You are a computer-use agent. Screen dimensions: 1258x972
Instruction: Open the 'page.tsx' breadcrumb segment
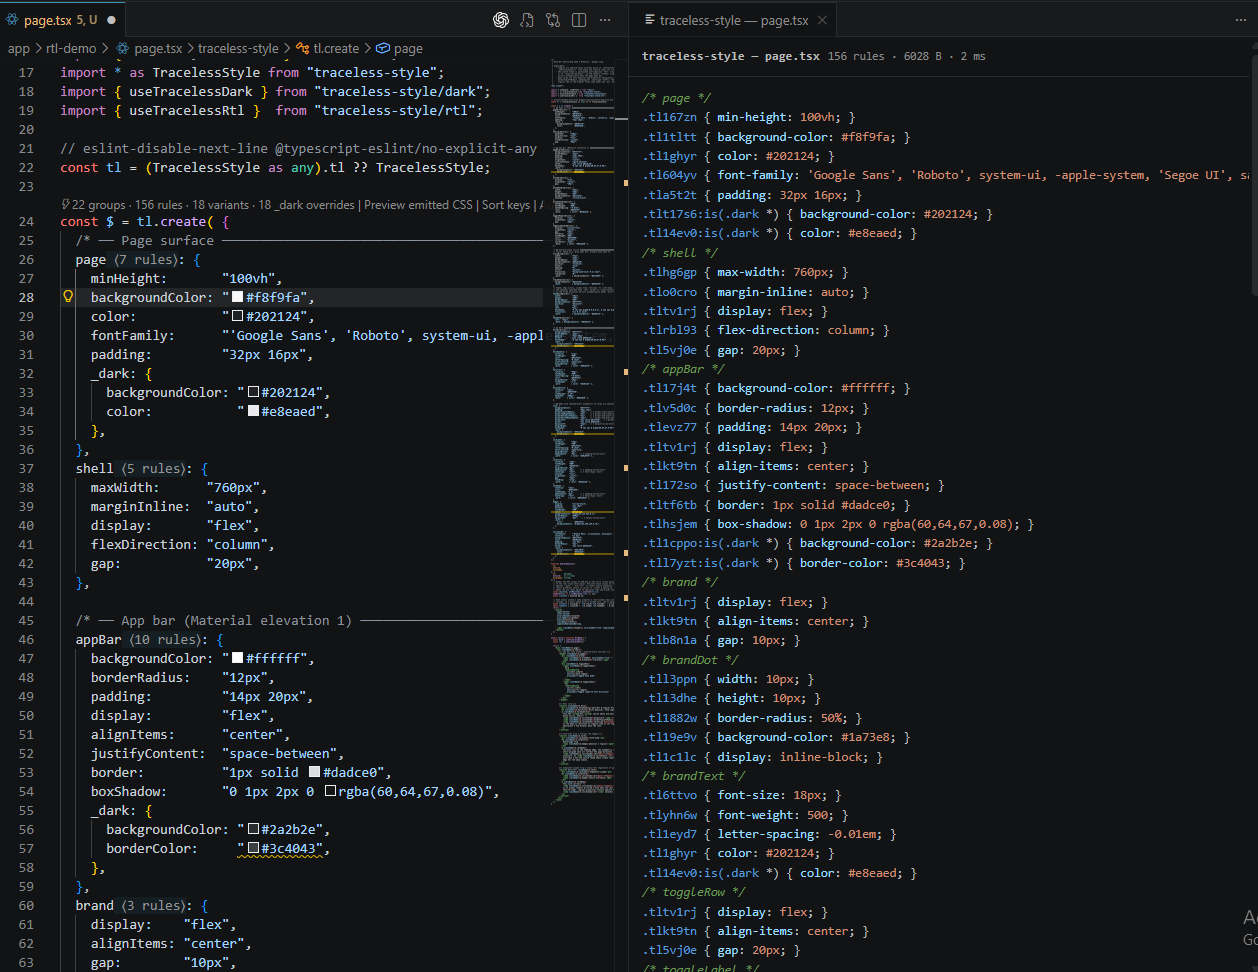tap(158, 48)
